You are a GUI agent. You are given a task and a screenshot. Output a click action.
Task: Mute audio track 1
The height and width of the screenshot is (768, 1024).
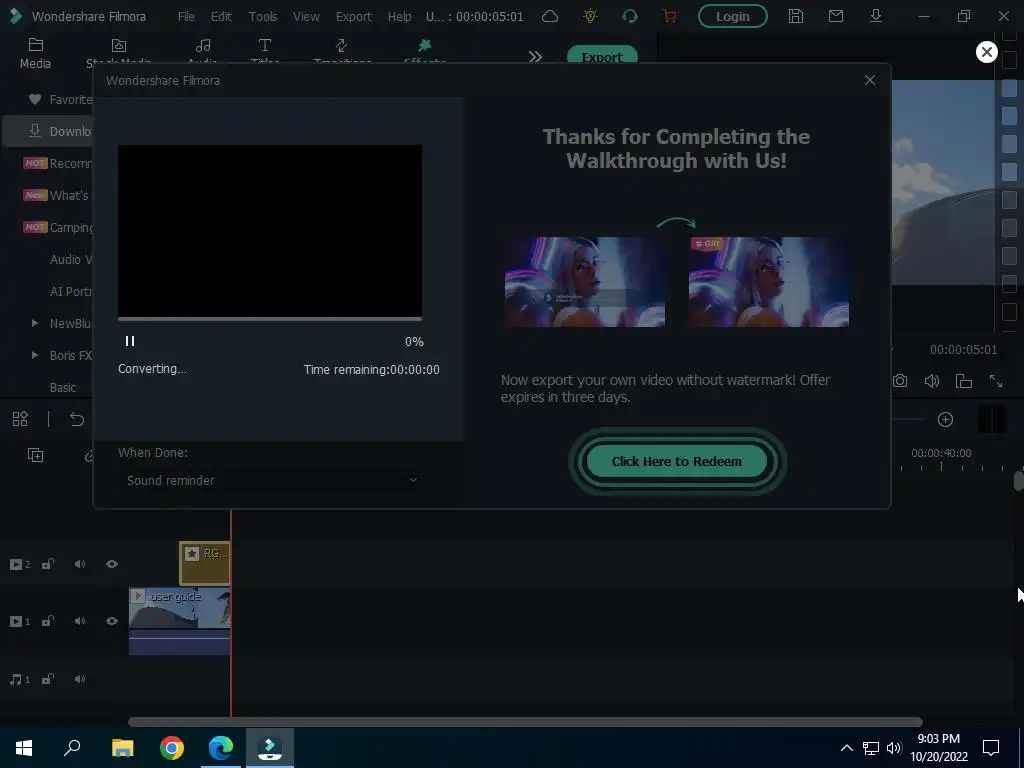click(x=80, y=679)
